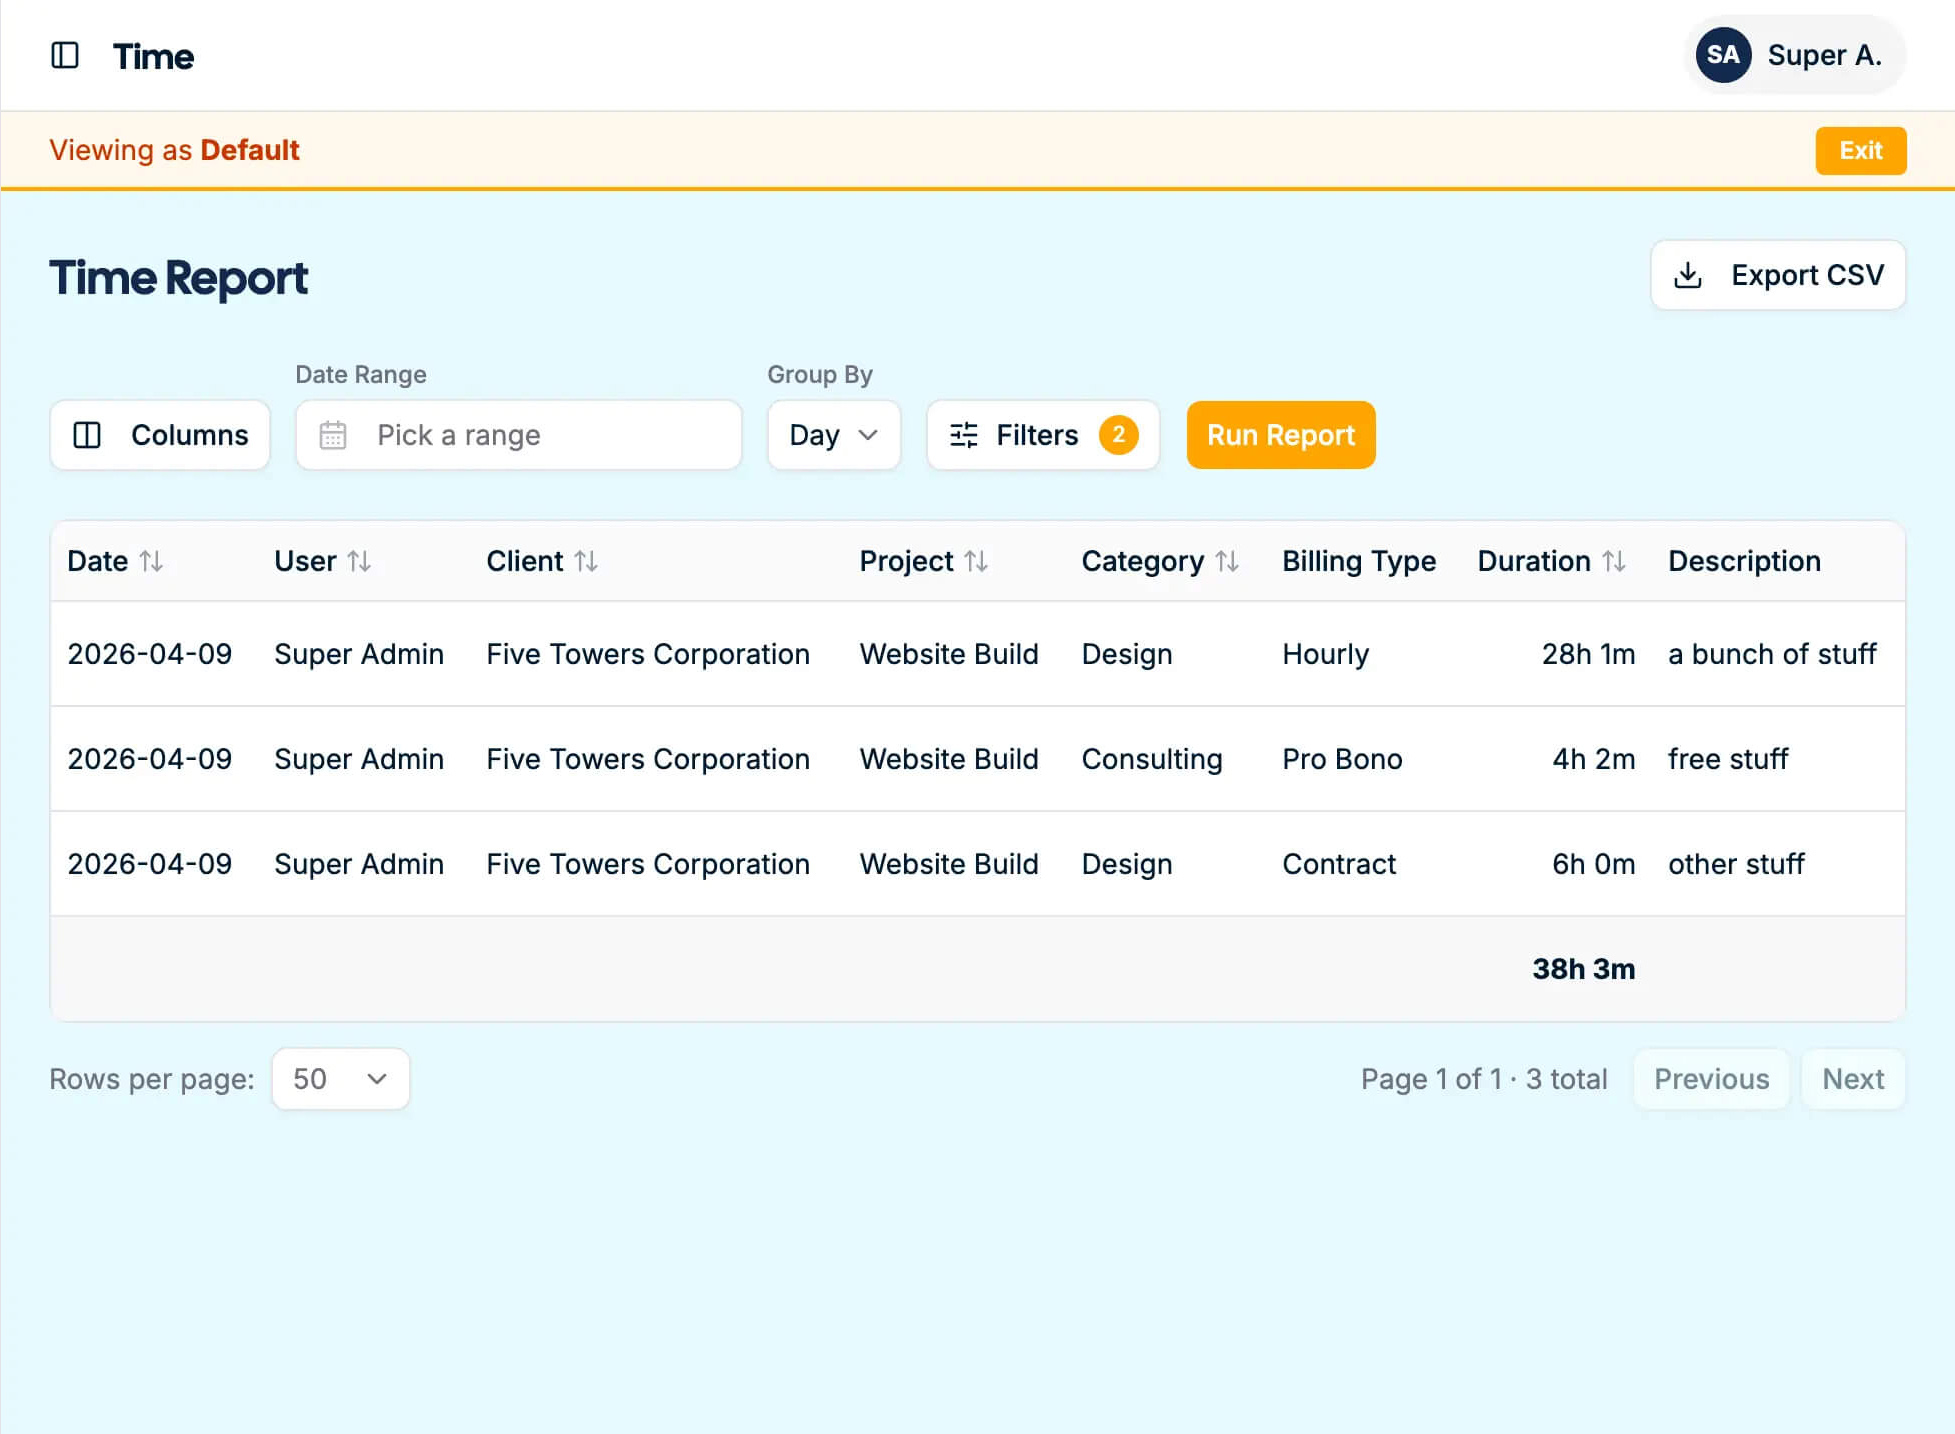This screenshot has width=1955, height=1434.
Task: Click the 38h 3m total duration
Action: click(x=1584, y=969)
